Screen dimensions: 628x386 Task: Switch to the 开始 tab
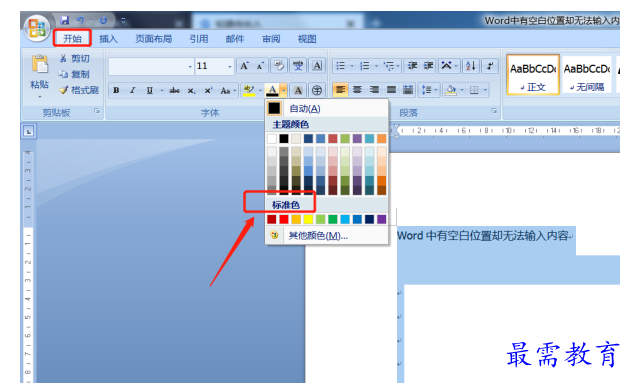point(72,39)
